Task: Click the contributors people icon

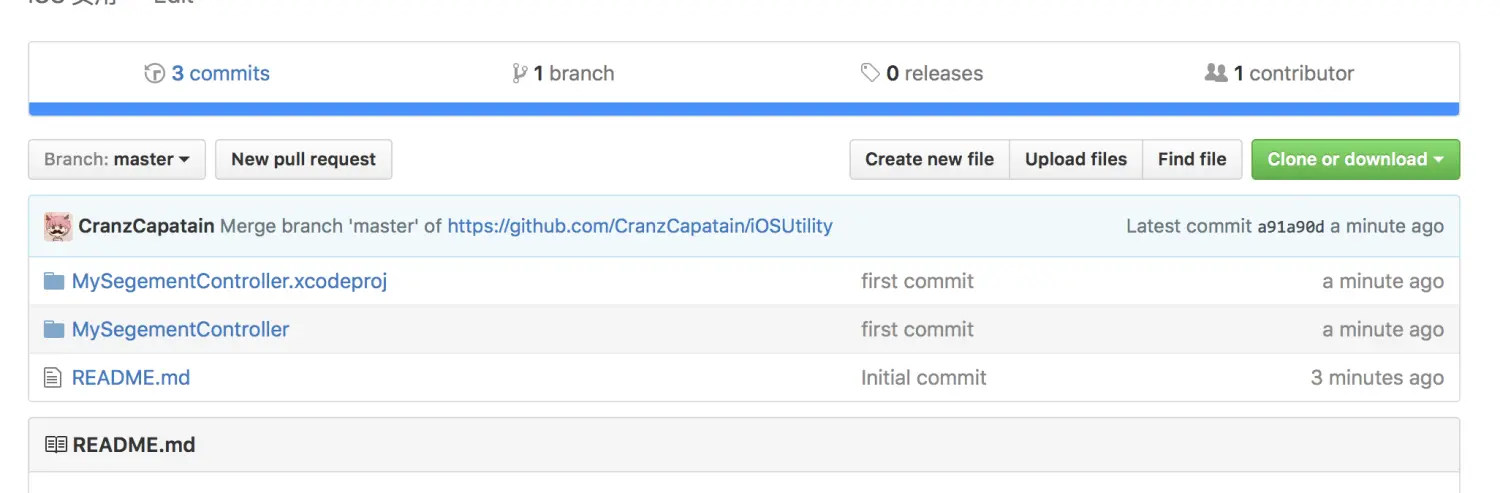Action: pos(1216,73)
